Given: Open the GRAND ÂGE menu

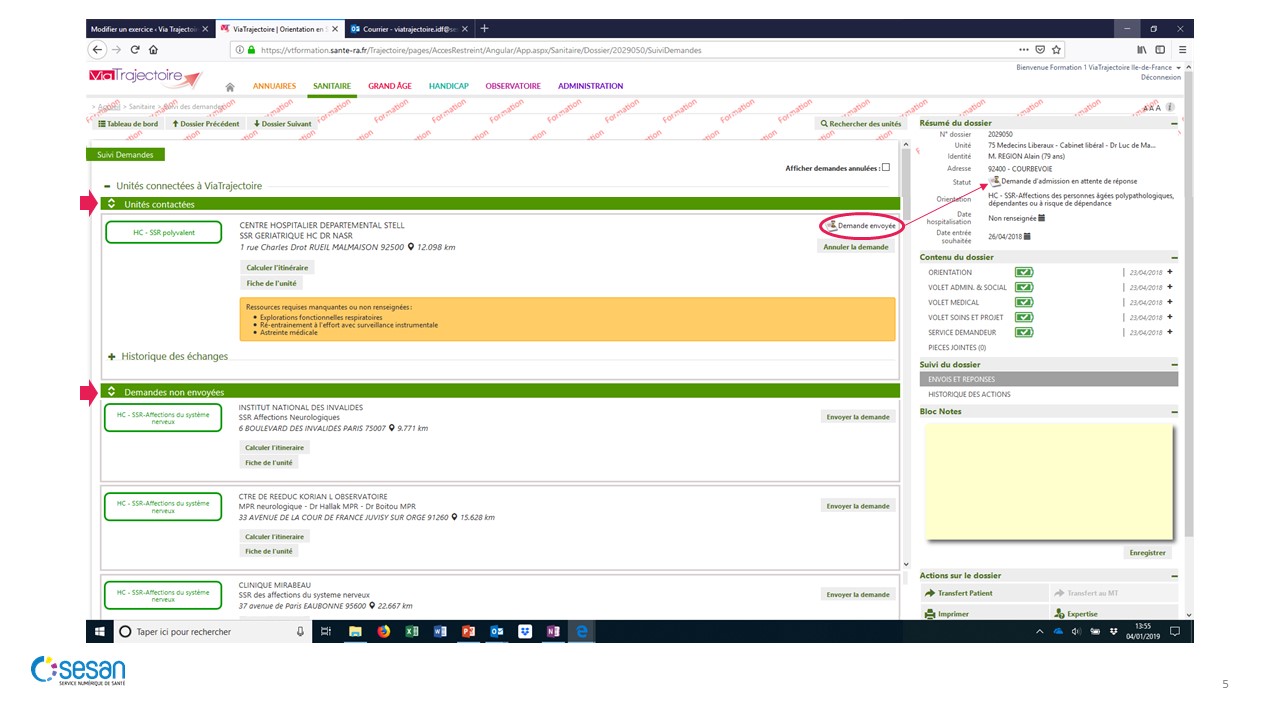Looking at the screenshot, I should point(389,86).
